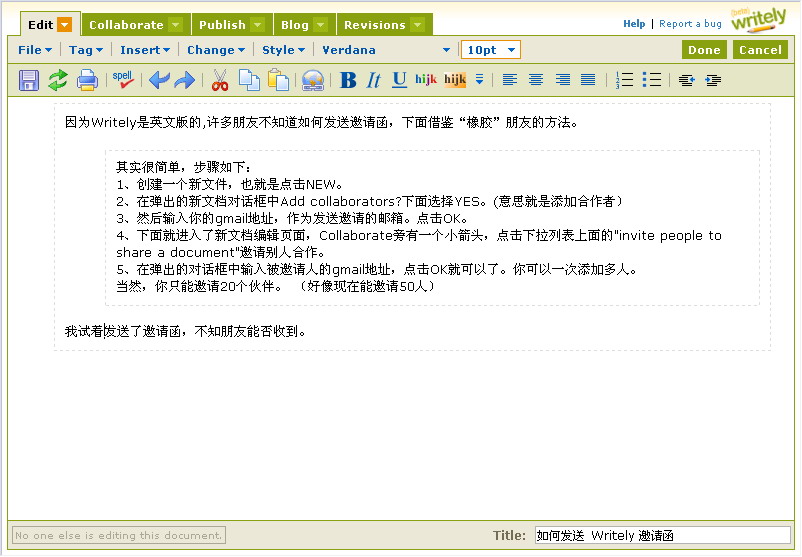Image resolution: width=802 pixels, height=557 pixels.
Task: Expand more formatting options arrow
Action: [479, 79]
